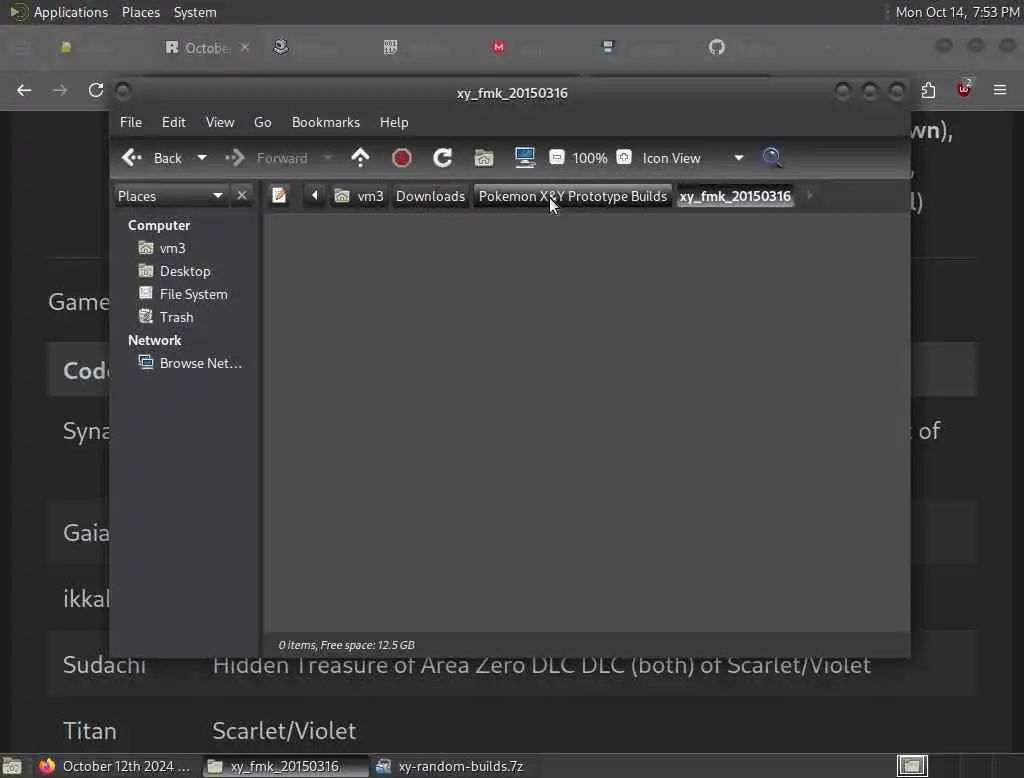Image resolution: width=1024 pixels, height=778 pixels.
Task: Click the status bar free space text
Action: point(347,645)
